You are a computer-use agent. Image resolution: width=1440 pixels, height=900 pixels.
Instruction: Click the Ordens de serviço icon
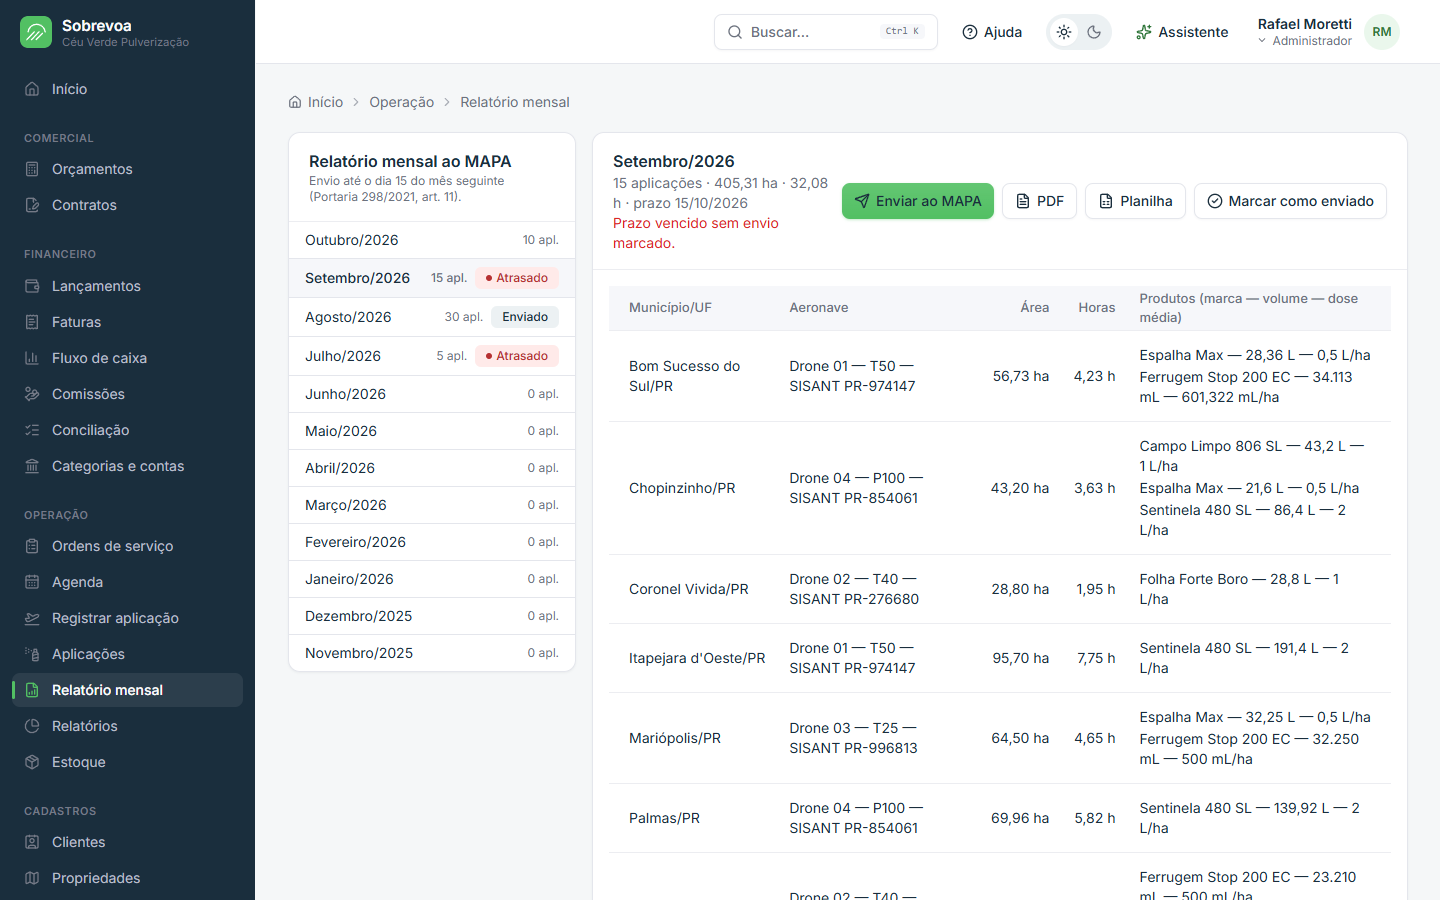32,546
